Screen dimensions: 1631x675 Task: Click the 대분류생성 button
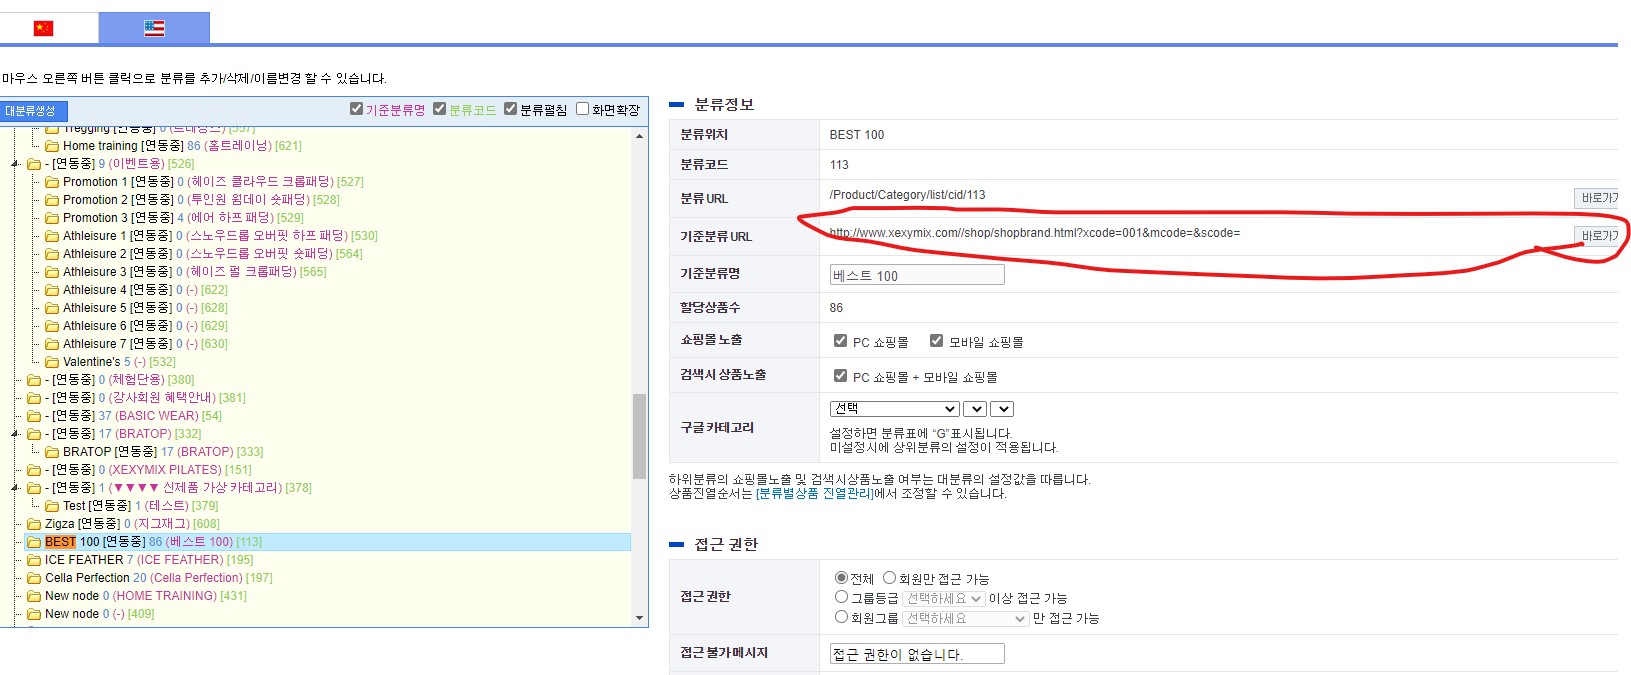pos(32,111)
